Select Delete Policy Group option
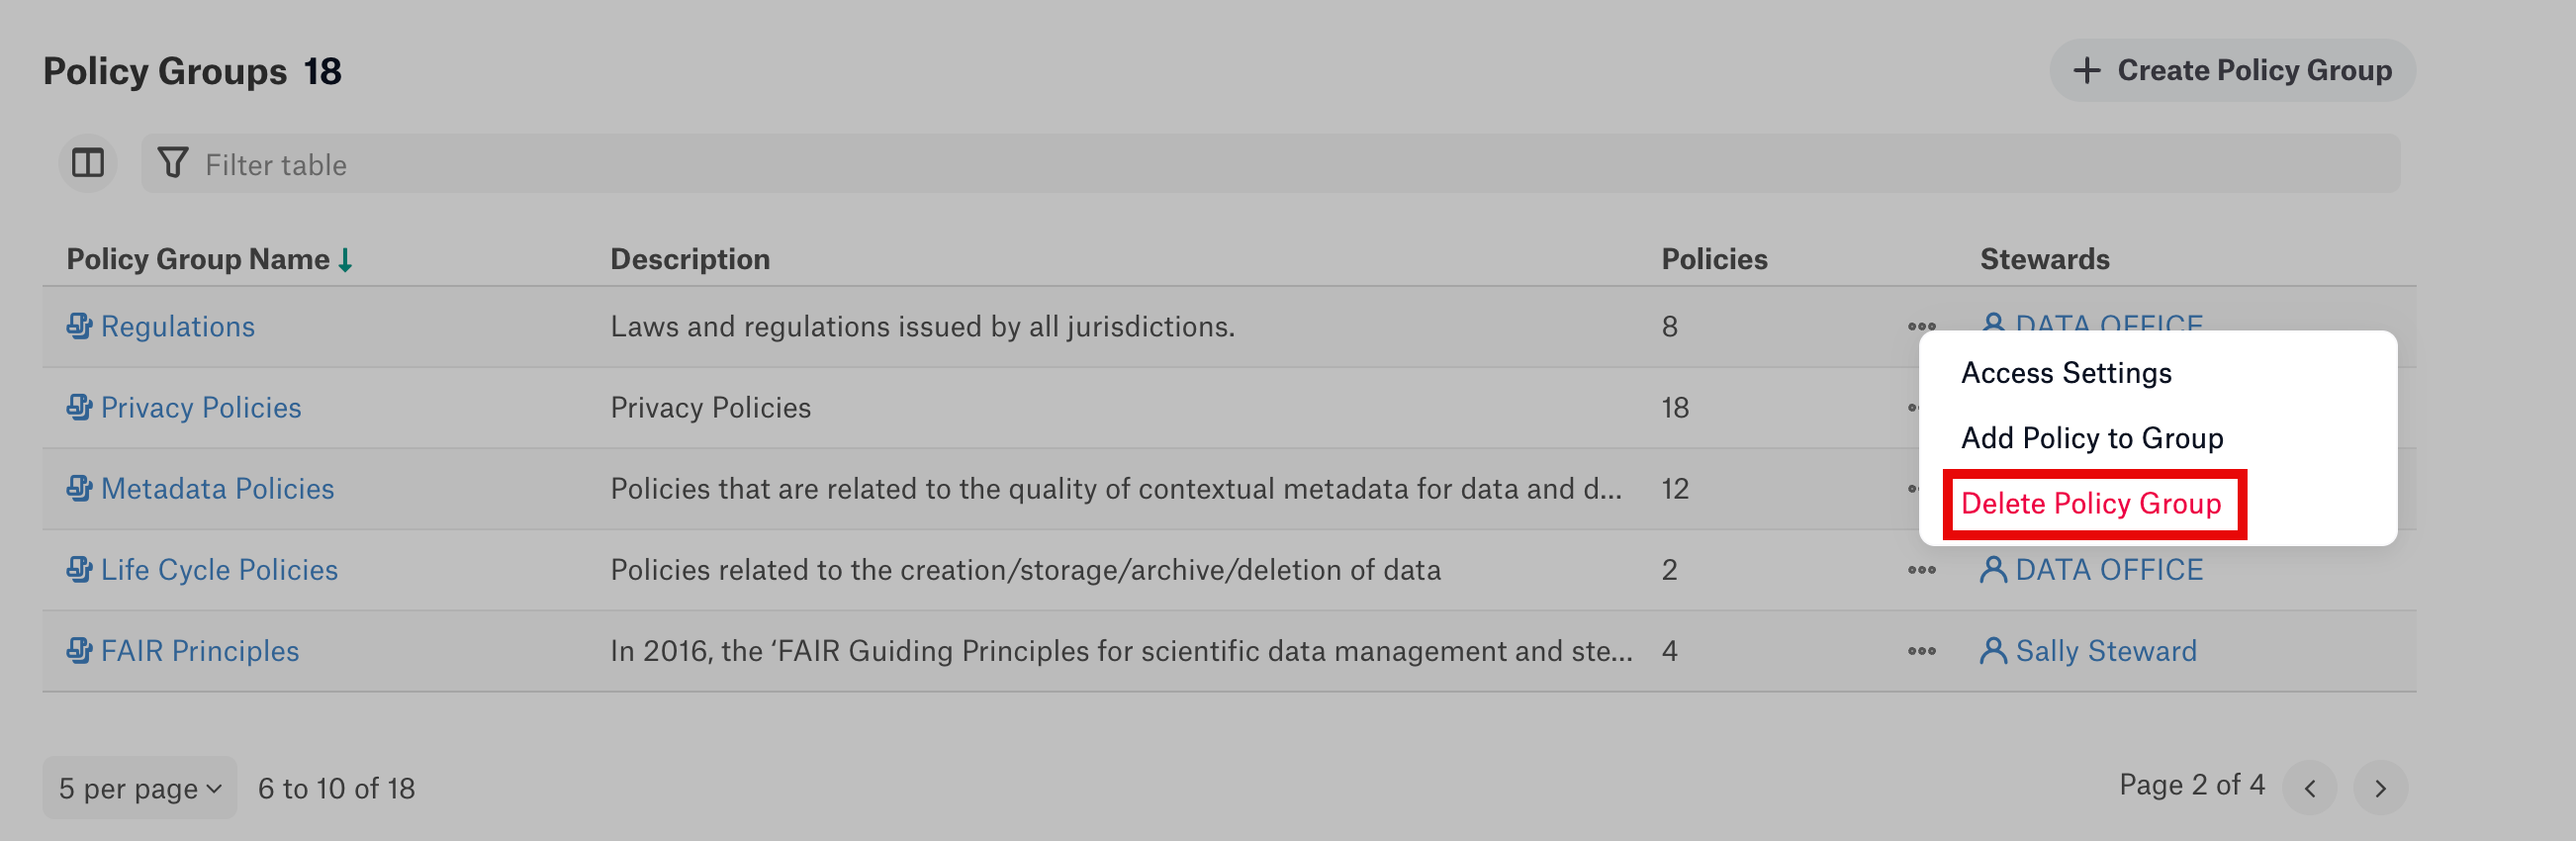The width and height of the screenshot is (2576, 841). (2091, 503)
